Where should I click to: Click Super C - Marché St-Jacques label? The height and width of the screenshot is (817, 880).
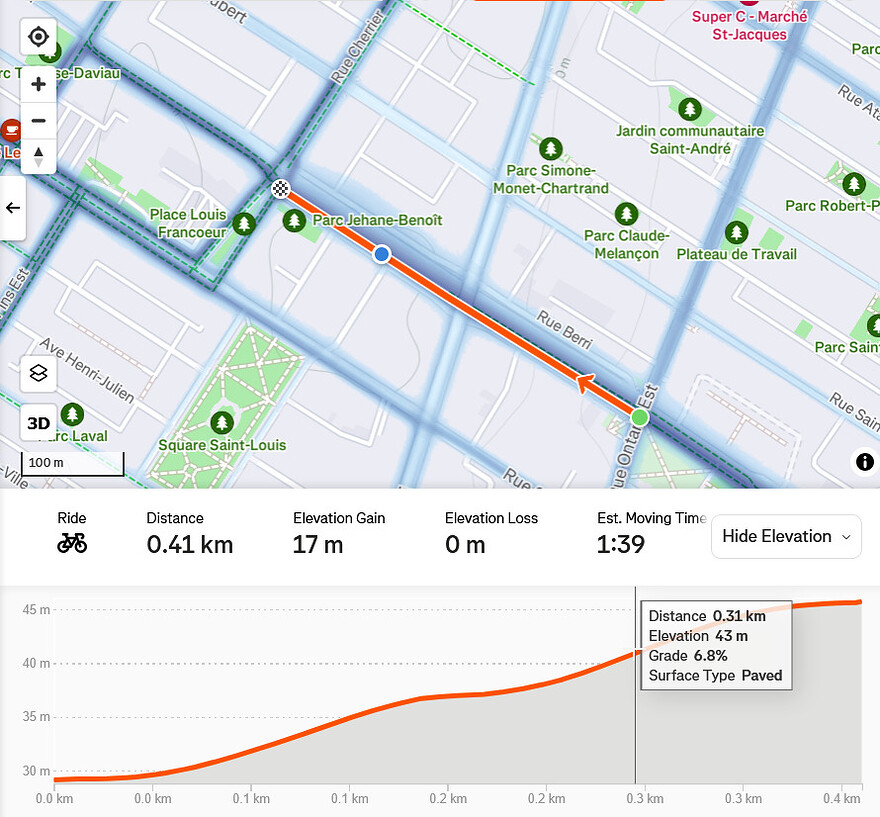click(750, 25)
